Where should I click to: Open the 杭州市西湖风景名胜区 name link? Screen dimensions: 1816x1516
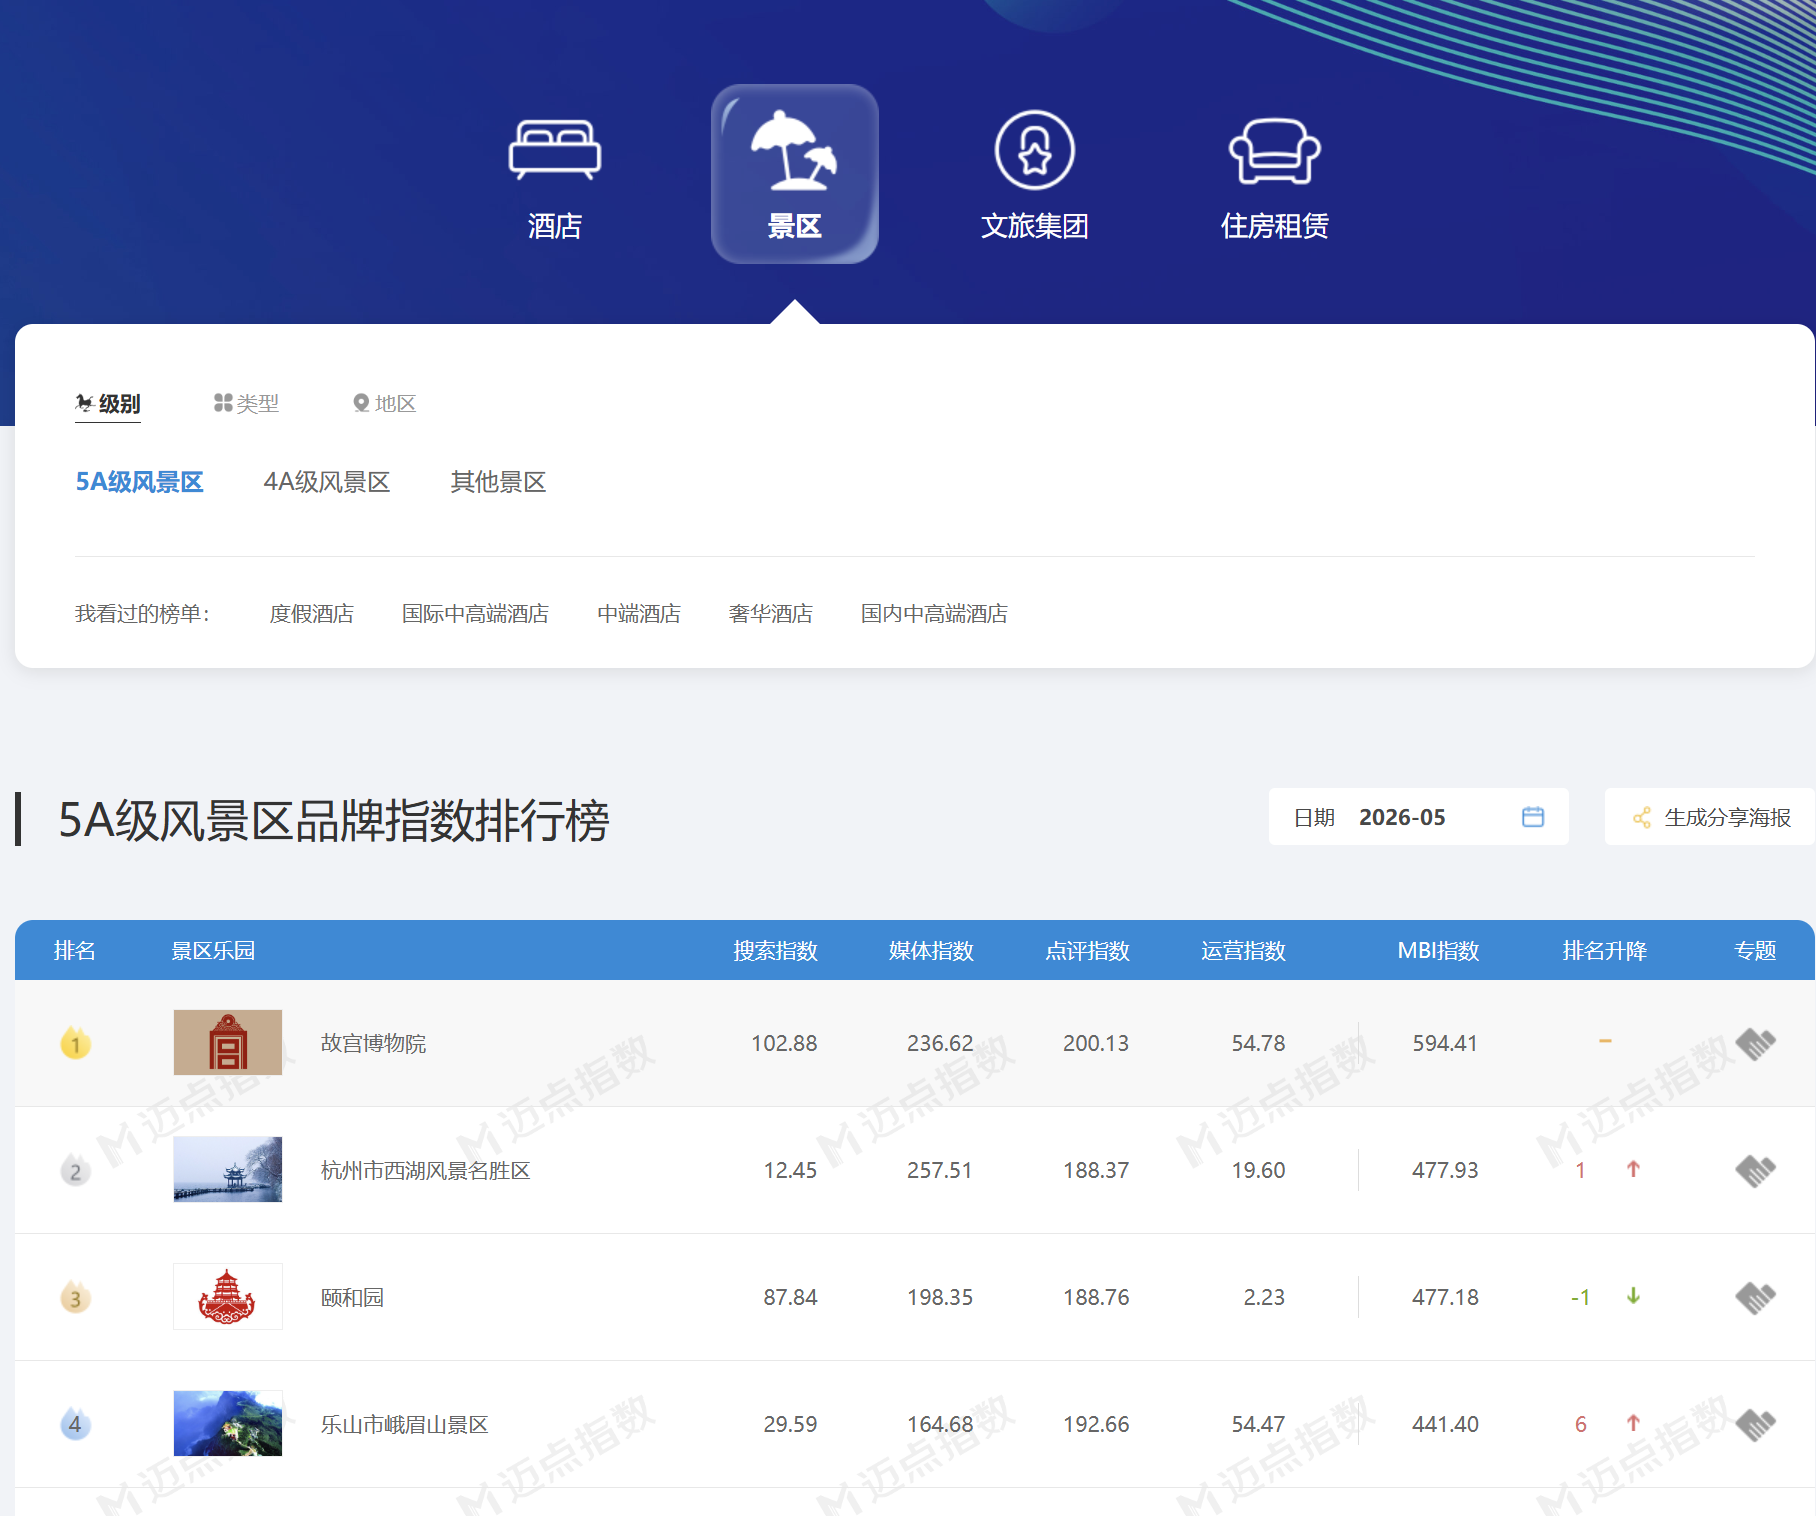tap(426, 1170)
